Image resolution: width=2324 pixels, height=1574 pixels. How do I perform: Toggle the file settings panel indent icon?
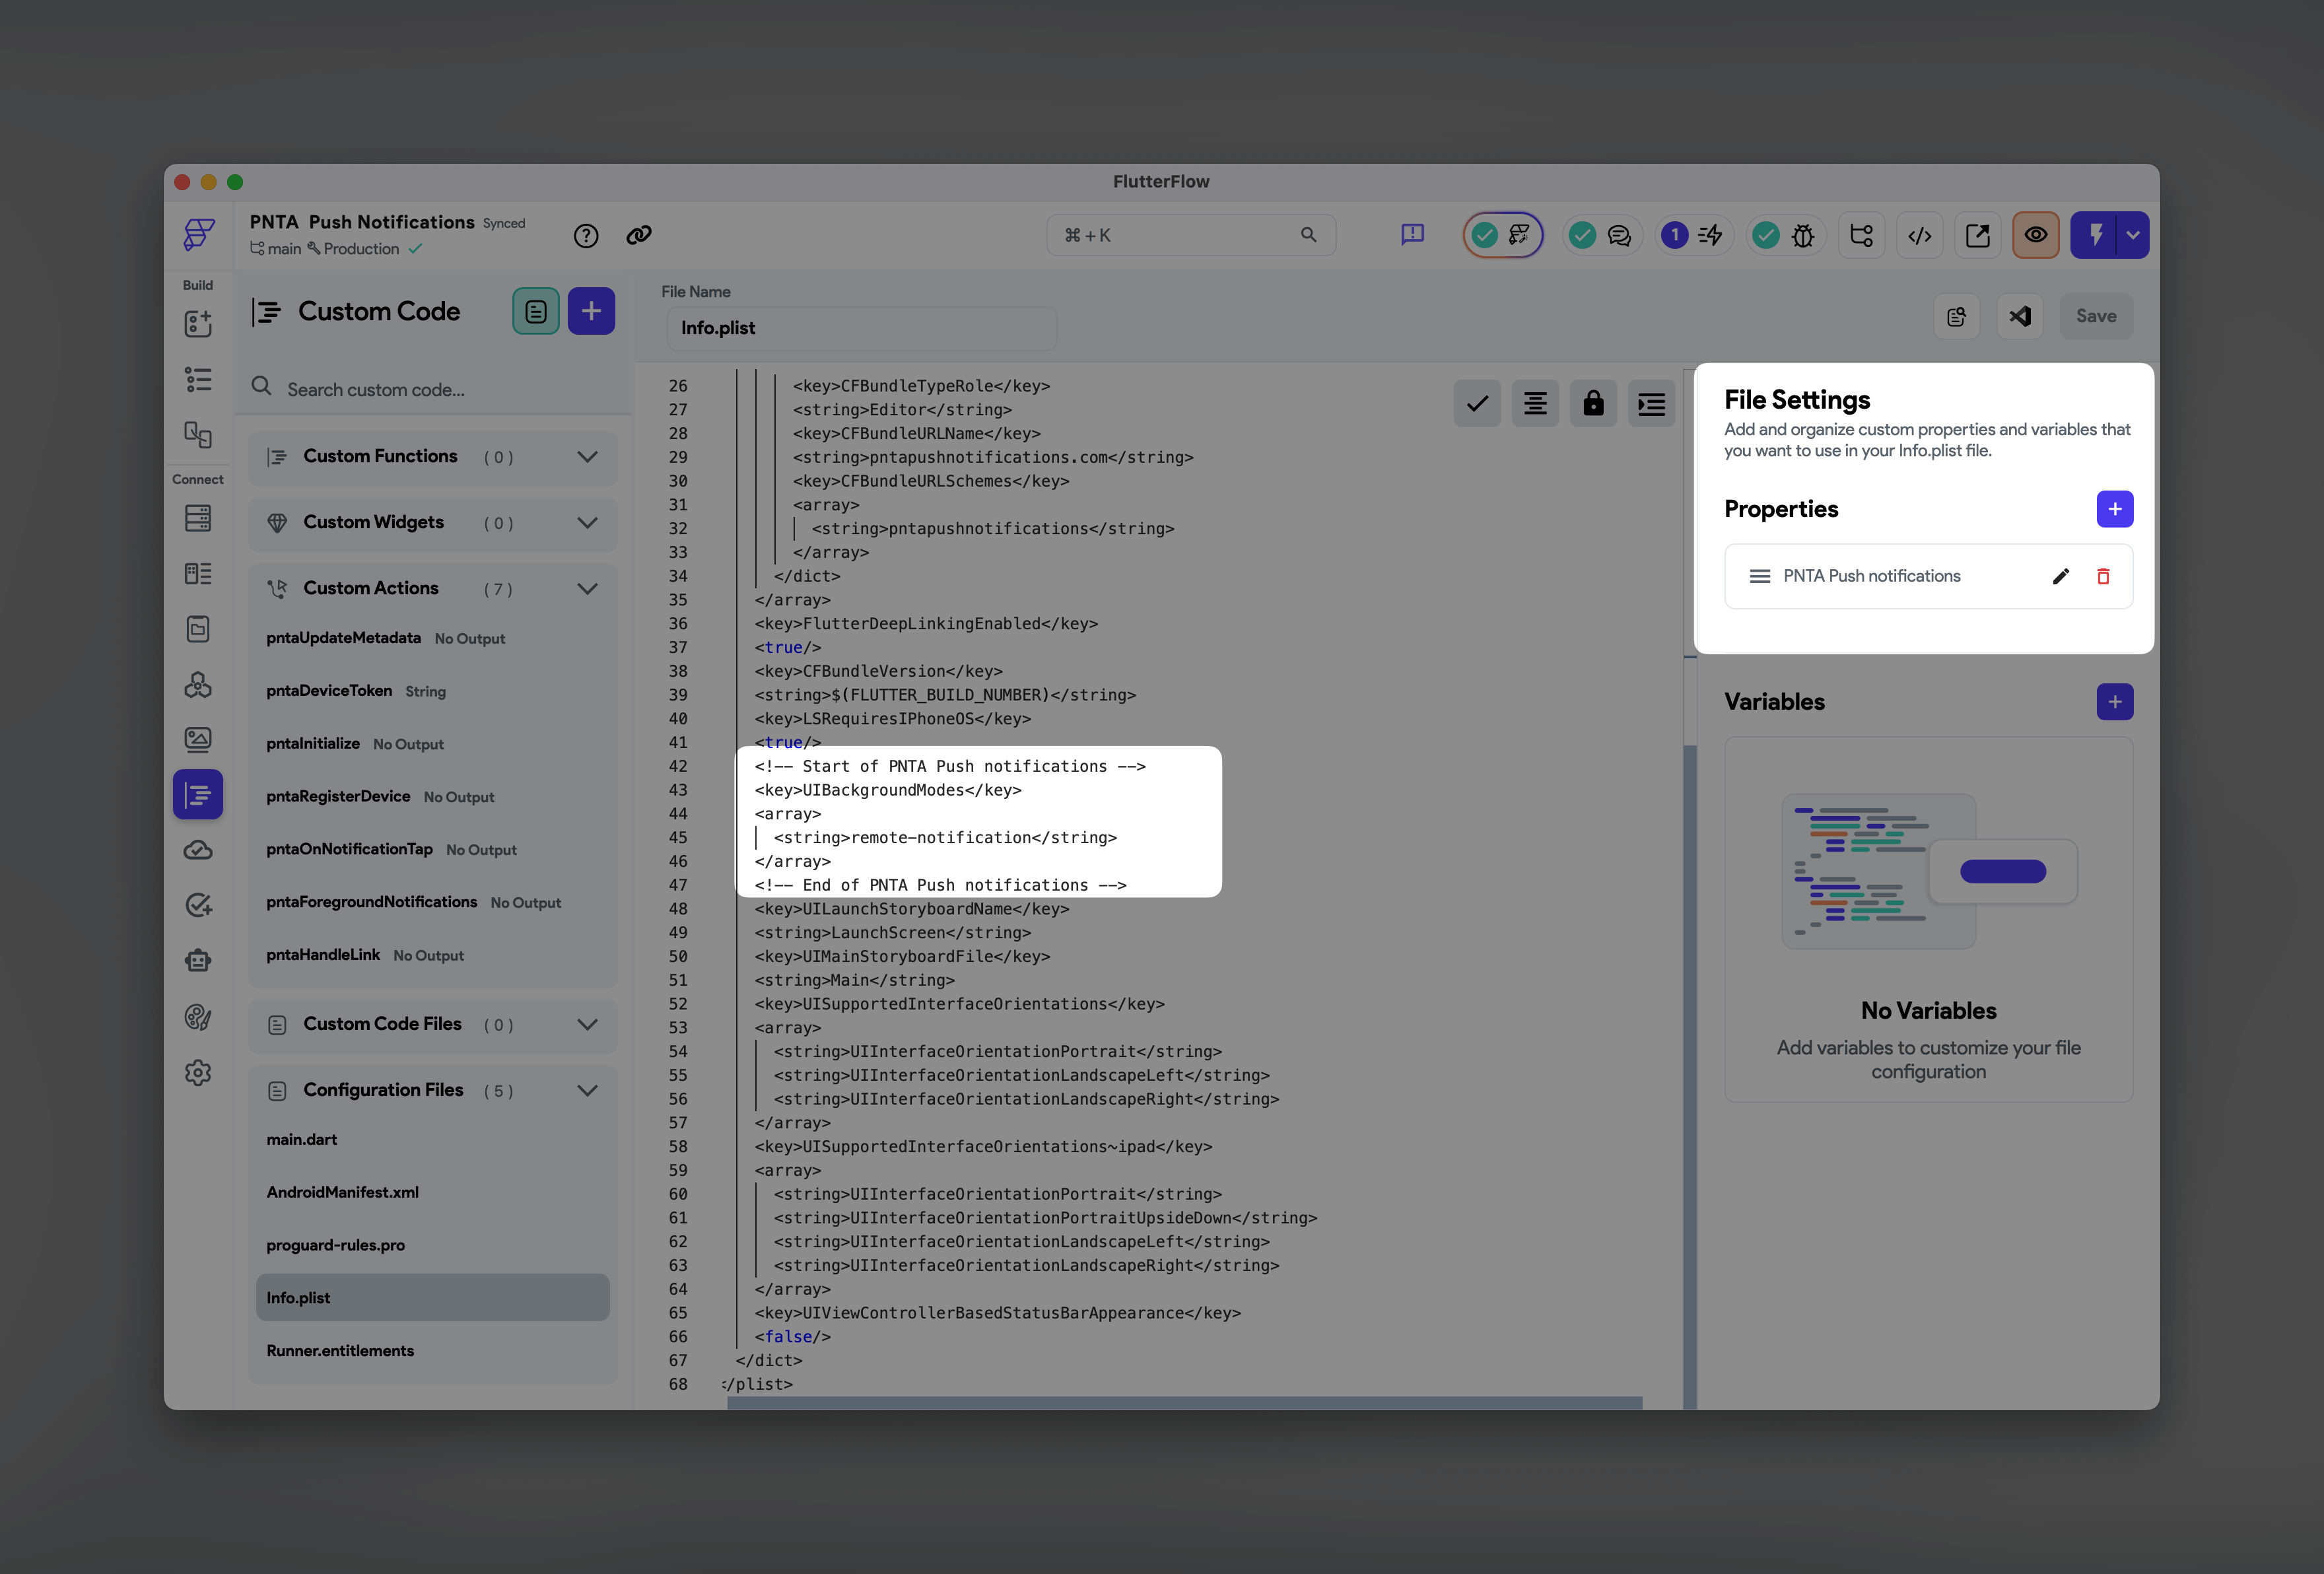[x=1651, y=404]
